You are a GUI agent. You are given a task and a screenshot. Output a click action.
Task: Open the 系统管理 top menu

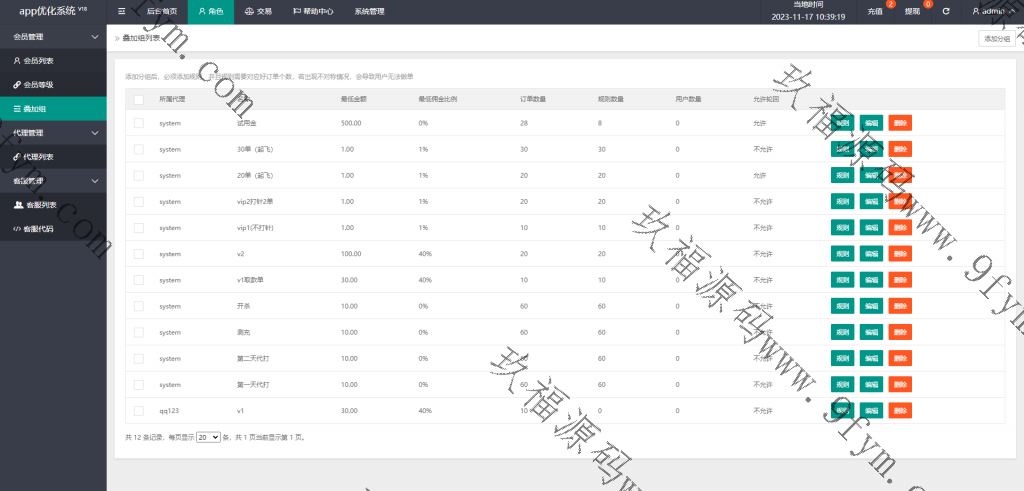[x=369, y=12]
